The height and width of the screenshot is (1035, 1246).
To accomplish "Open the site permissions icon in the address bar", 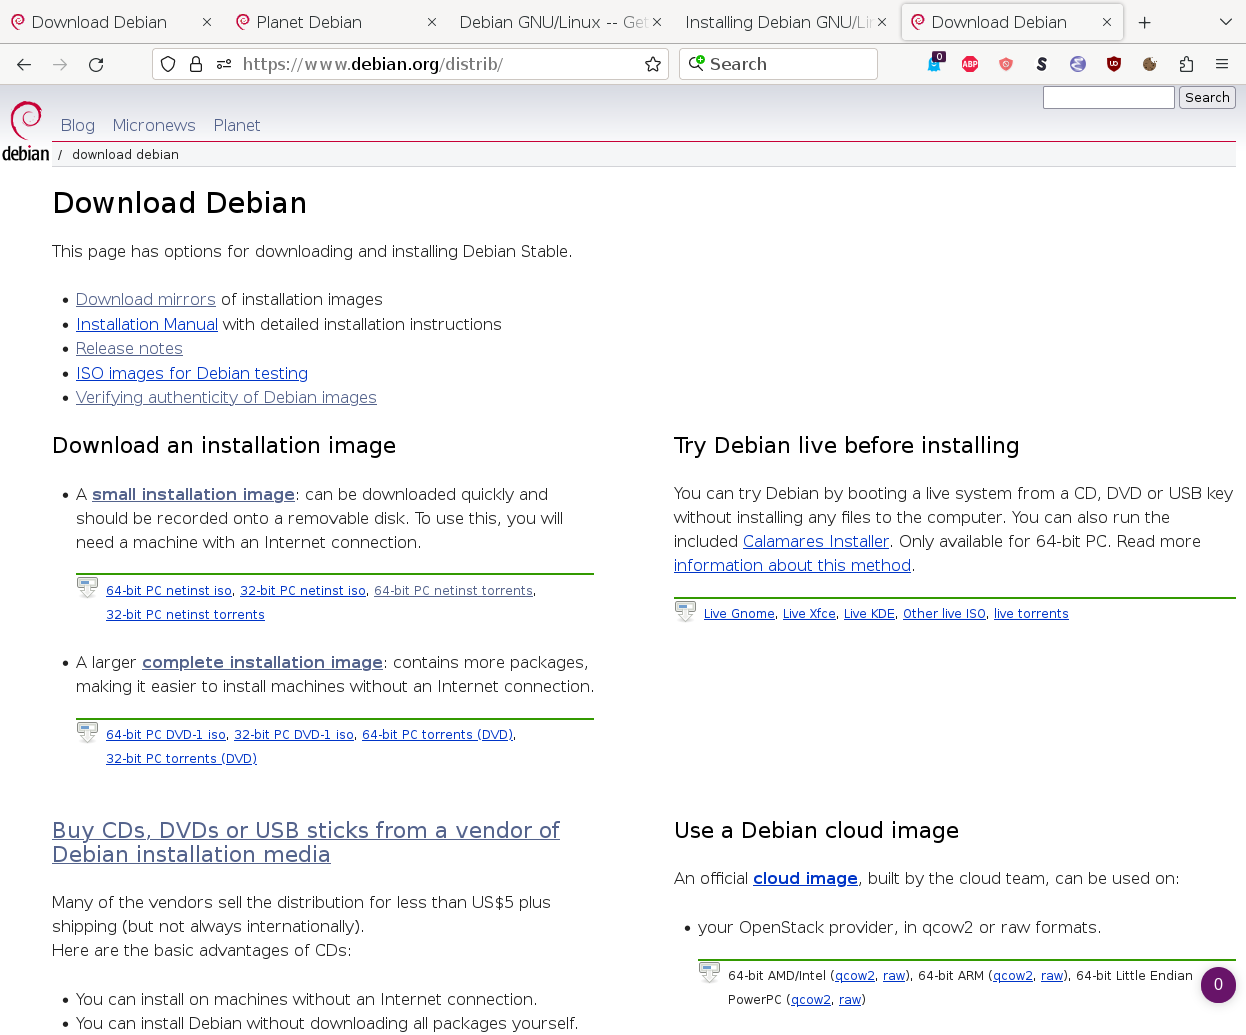I will 224,65.
